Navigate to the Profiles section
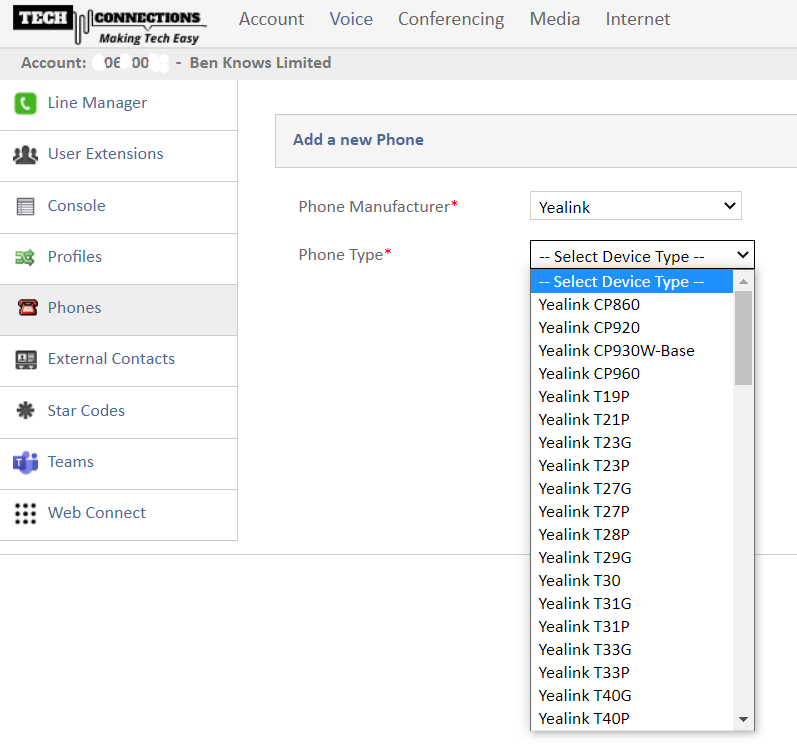The image size is (797, 751). point(75,257)
